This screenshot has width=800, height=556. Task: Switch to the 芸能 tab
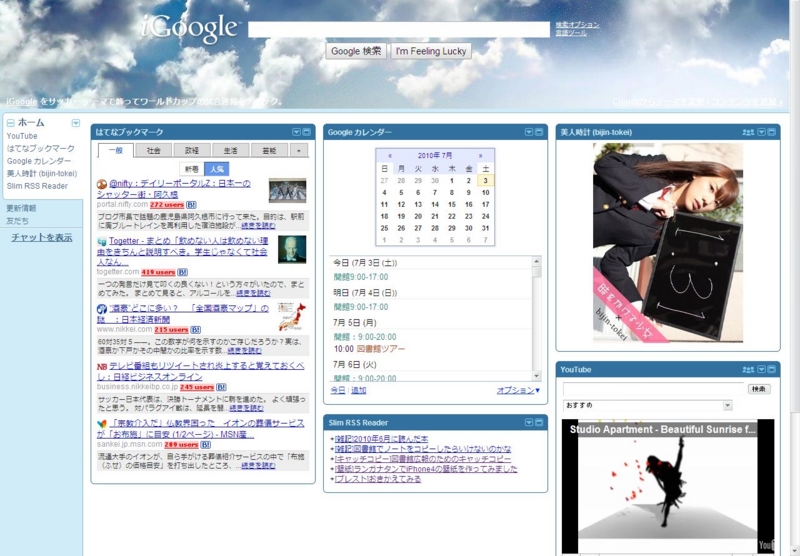tap(269, 150)
